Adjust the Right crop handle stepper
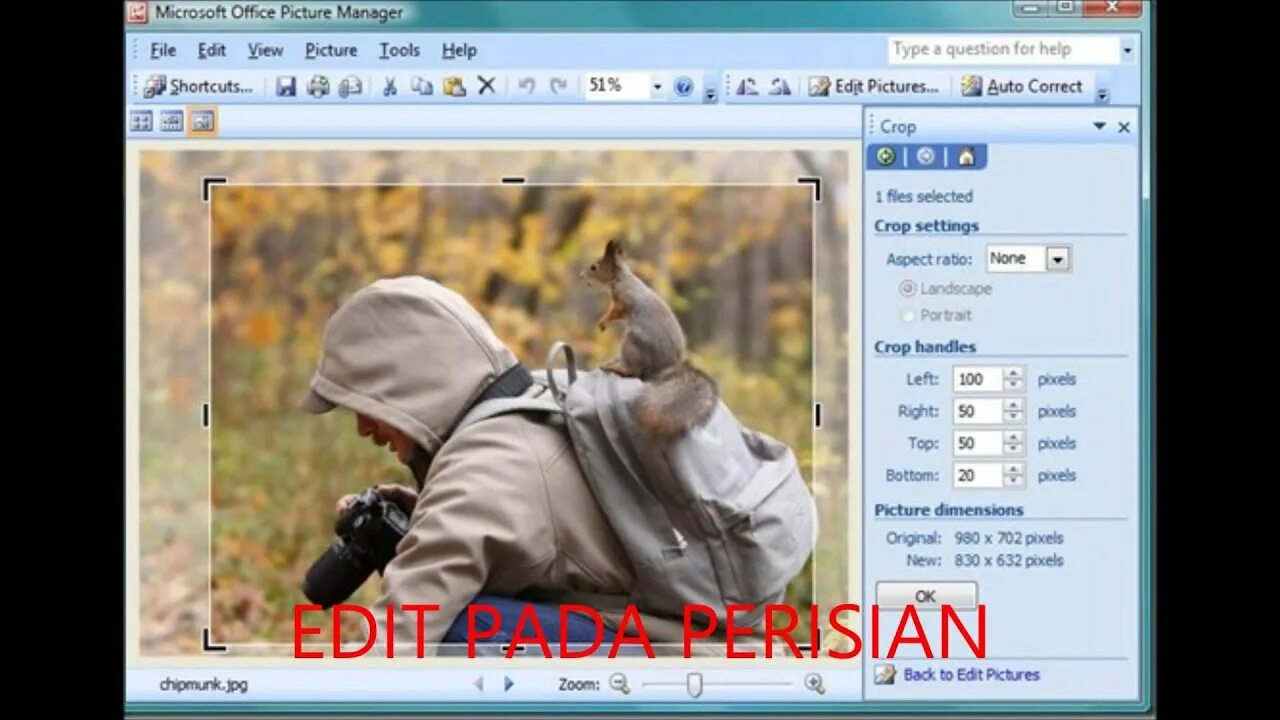The width and height of the screenshot is (1280, 720). pos(1014,411)
